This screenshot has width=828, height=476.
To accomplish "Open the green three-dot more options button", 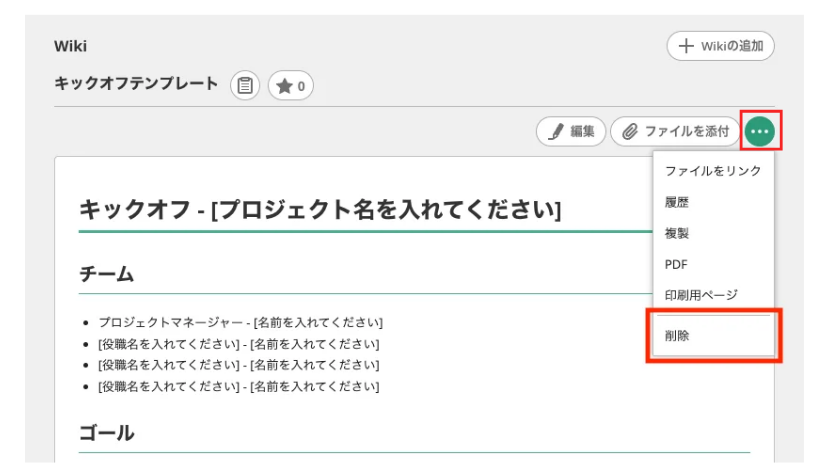I will pyautogui.click(x=759, y=131).
